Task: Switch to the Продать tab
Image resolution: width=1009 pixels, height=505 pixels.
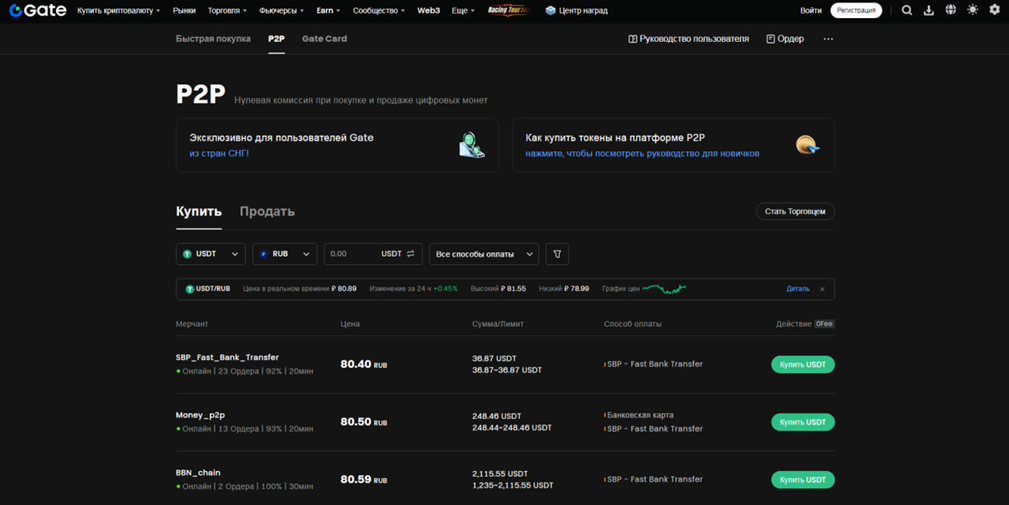Action: click(x=267, y=211)
